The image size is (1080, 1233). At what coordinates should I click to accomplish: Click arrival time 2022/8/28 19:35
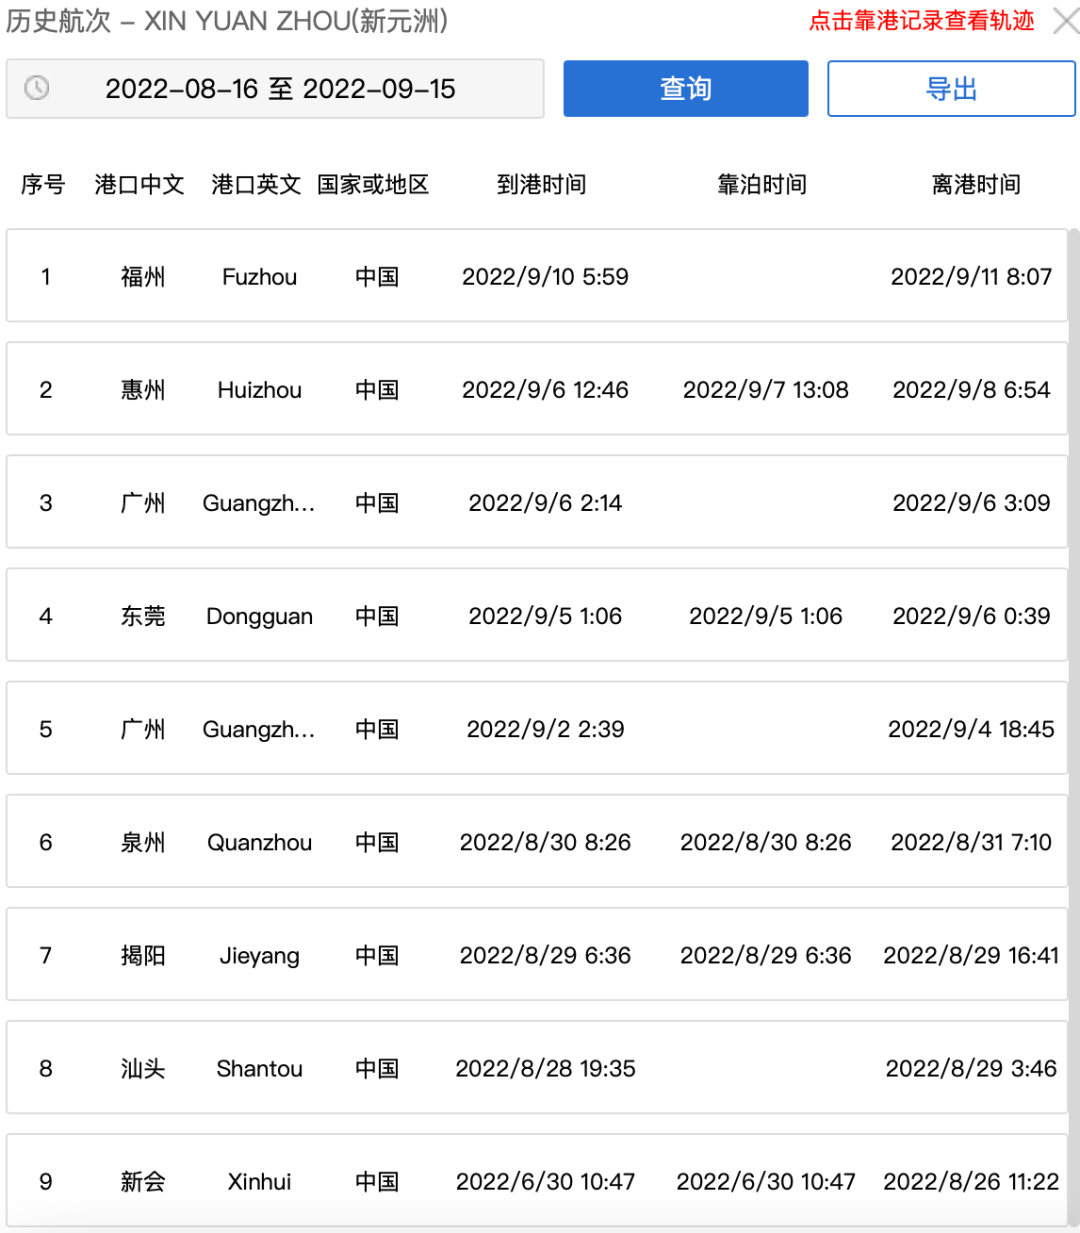(545, 1068)
